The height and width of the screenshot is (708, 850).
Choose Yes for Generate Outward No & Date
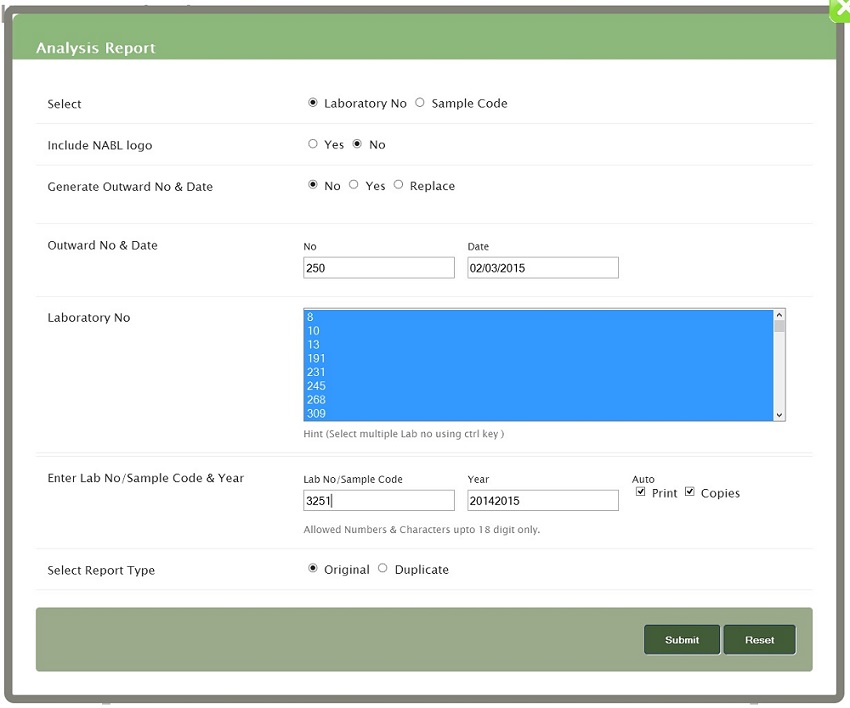click(x=354, y=185)
